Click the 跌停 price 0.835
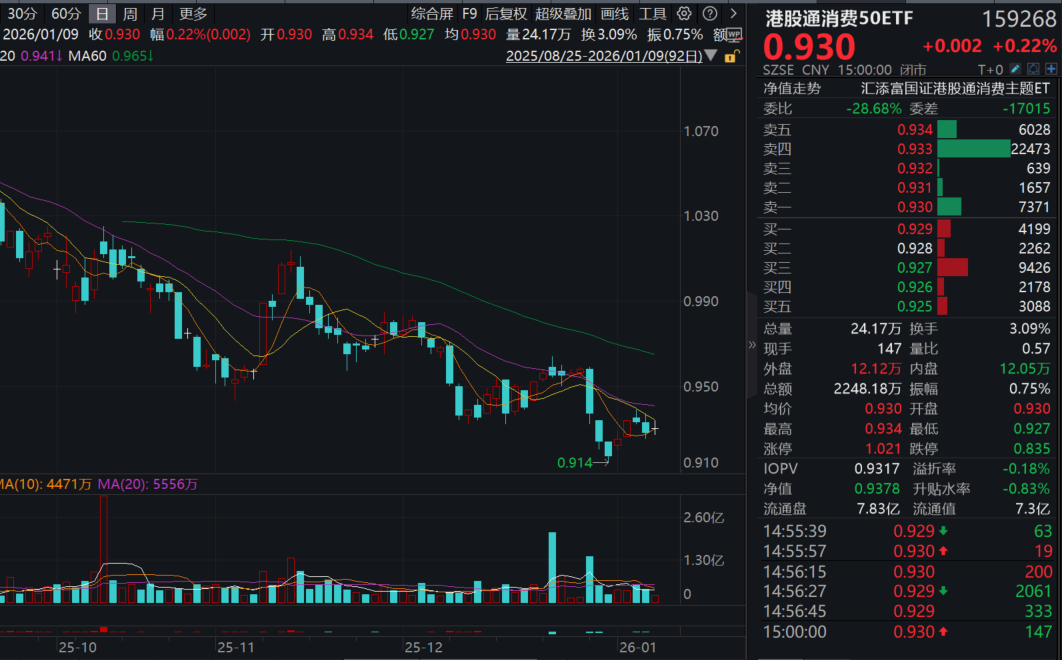Screen dimensions: 1062x660 [x=1032, y=449]
